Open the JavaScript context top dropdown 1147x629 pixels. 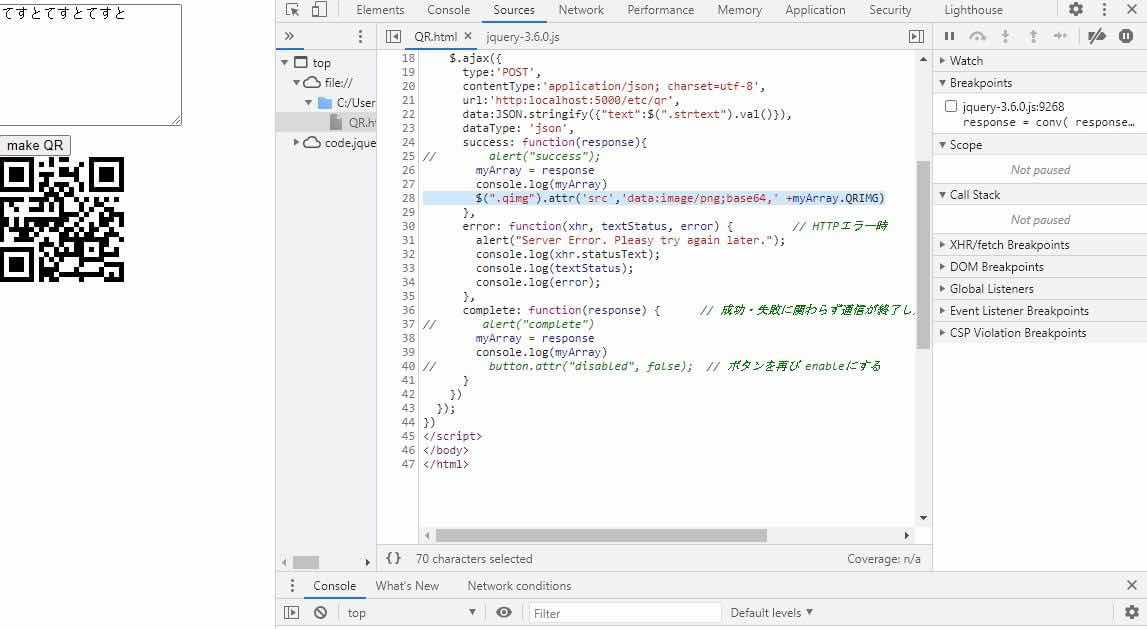(x=412, y=612)
